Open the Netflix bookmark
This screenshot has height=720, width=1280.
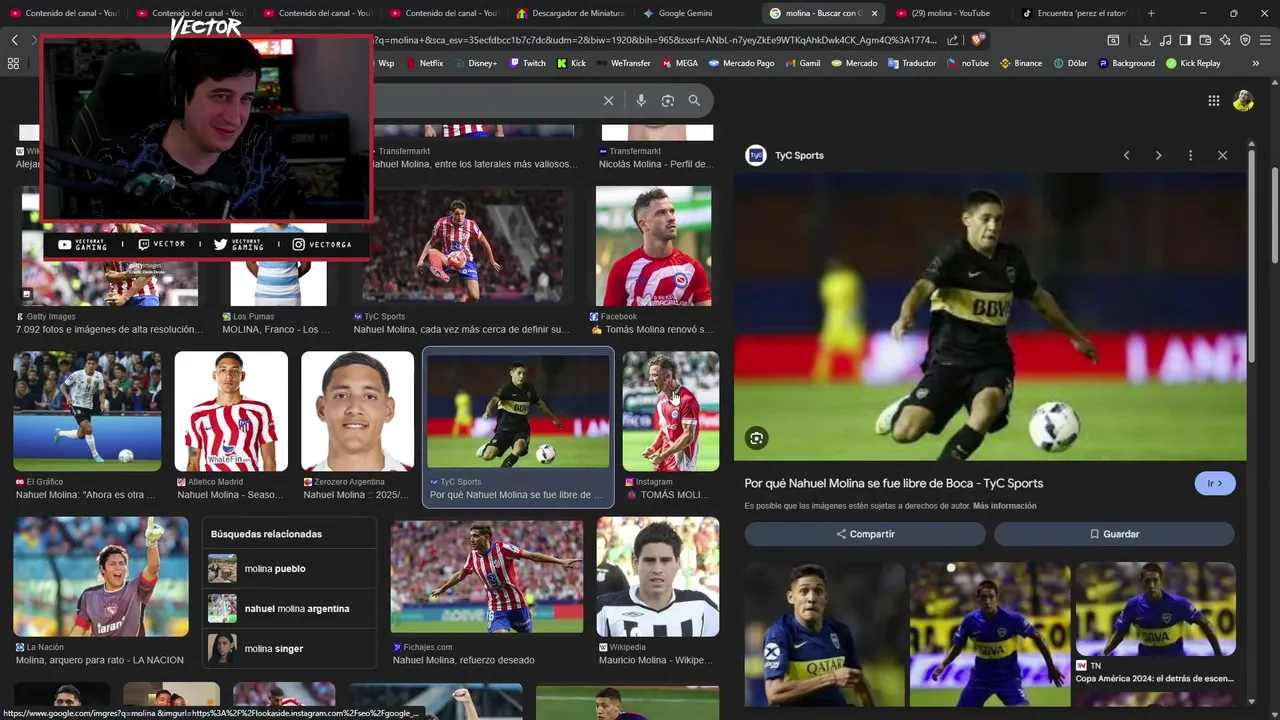tap(424, 63)
